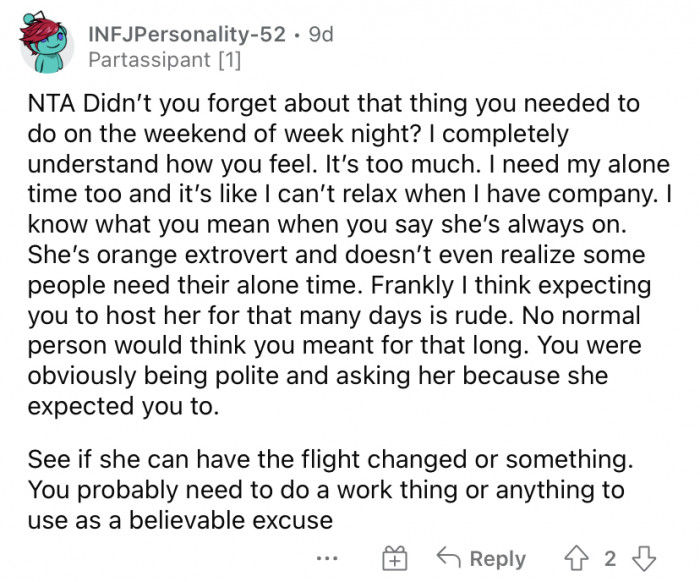Click the Partassipant [1] user flair
Screen dimensions: 700x582
pyautogui.click(x=164, y=60)
